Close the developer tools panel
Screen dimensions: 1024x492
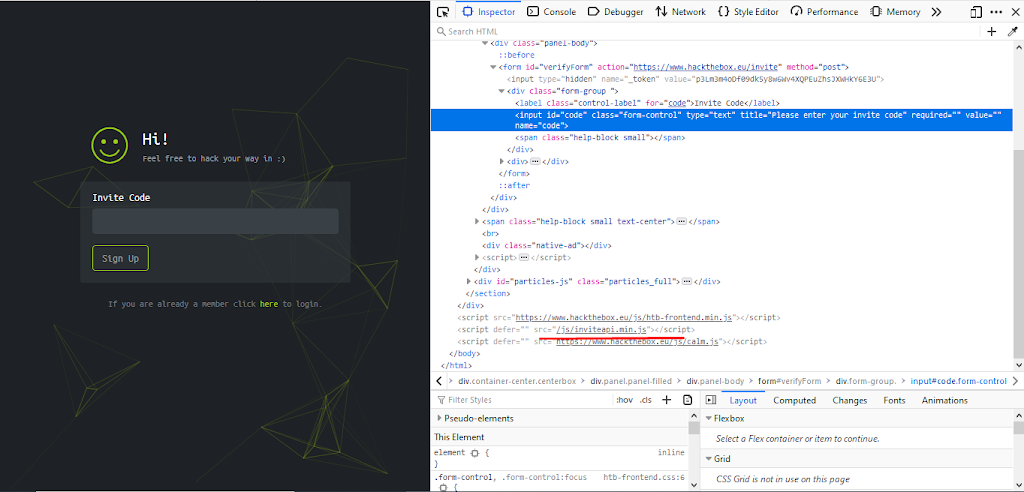pos(1016,12)
